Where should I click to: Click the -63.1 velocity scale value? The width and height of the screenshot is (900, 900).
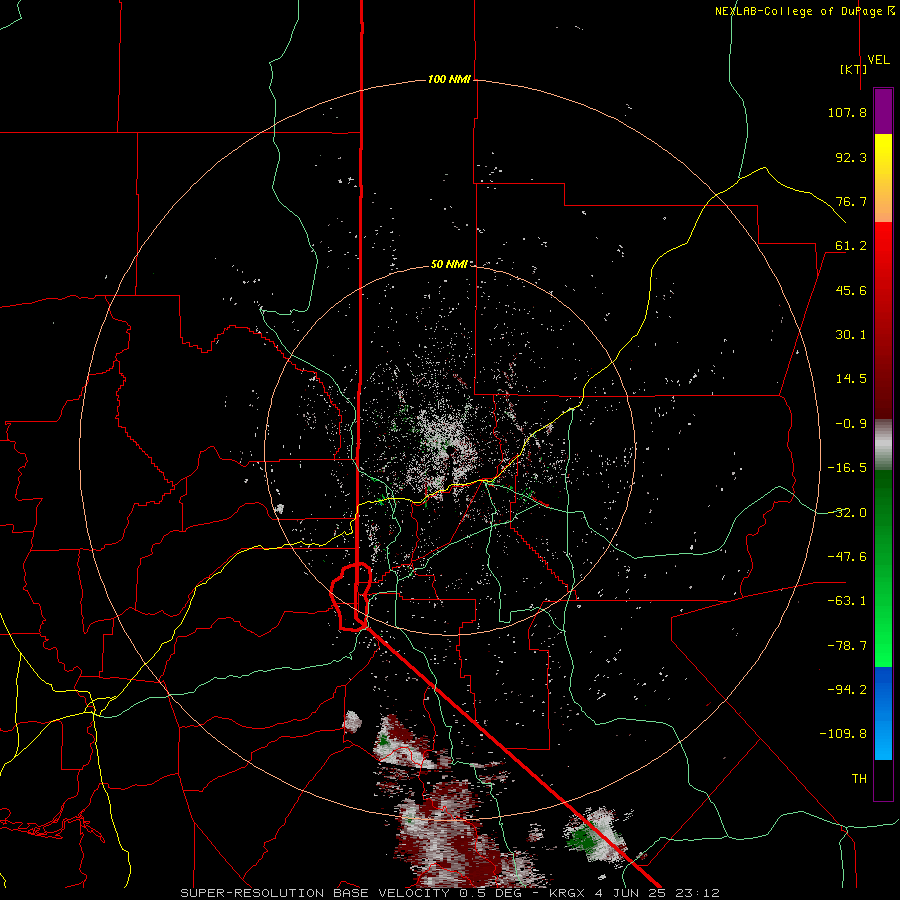tap(847, 601)
